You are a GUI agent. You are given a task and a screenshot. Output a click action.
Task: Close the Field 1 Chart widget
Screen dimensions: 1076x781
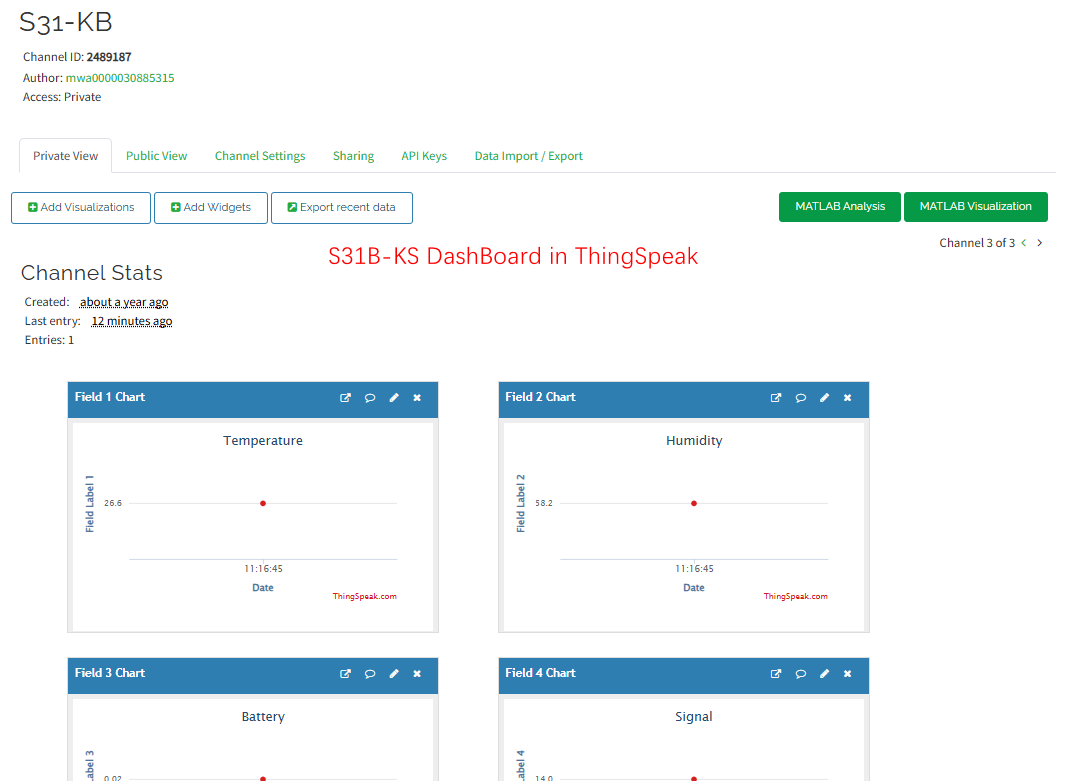coord(417,398)
